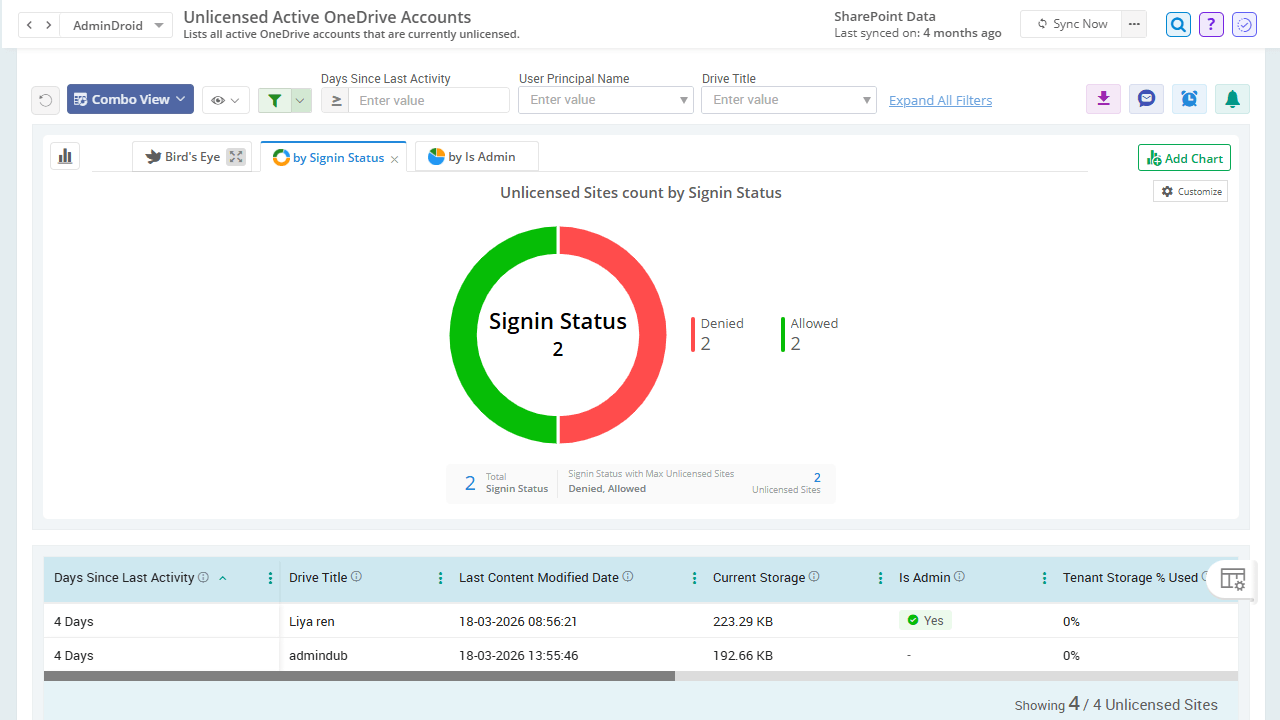Toggle the eye visibility dropdown
Viewport: 1280px width, 720px height.
coord(226,100)
